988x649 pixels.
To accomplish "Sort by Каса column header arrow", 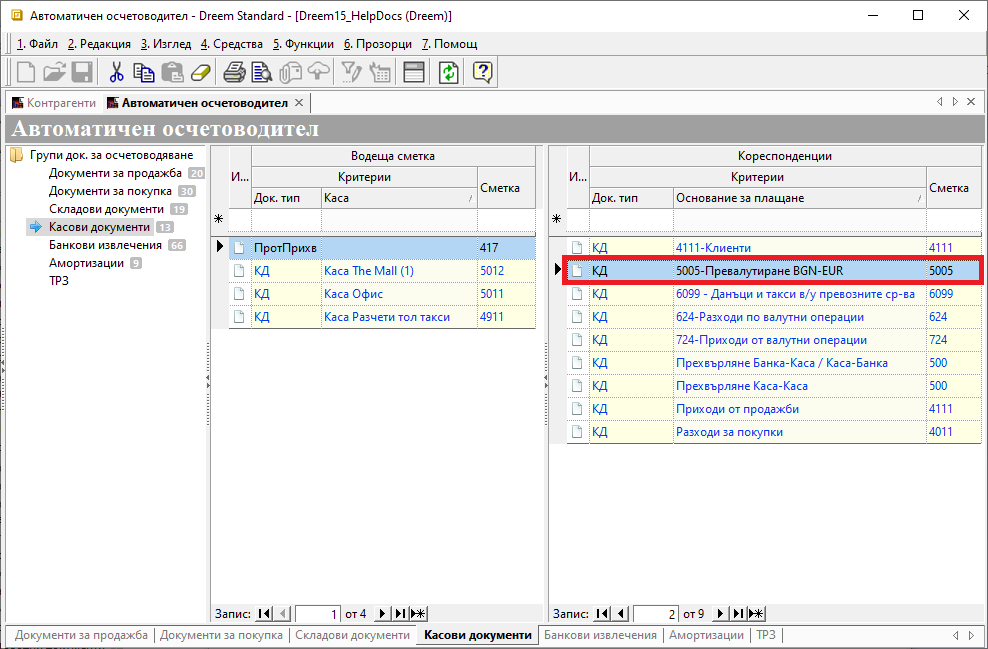I will click(470, 199).
